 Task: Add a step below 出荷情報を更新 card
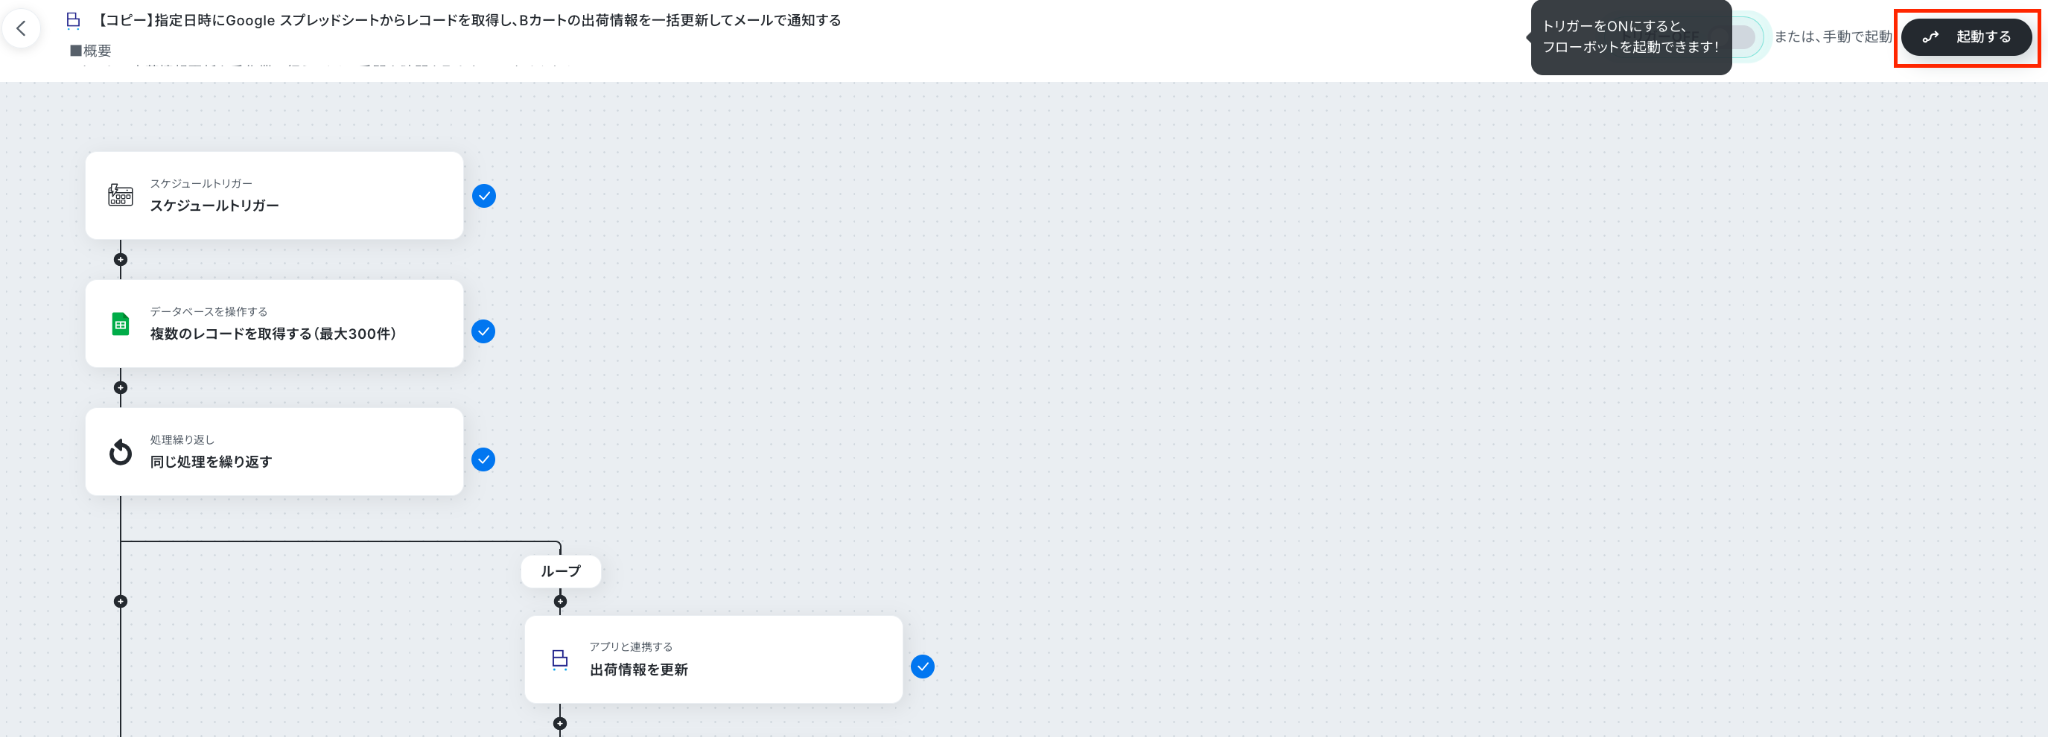click(560, 723)
